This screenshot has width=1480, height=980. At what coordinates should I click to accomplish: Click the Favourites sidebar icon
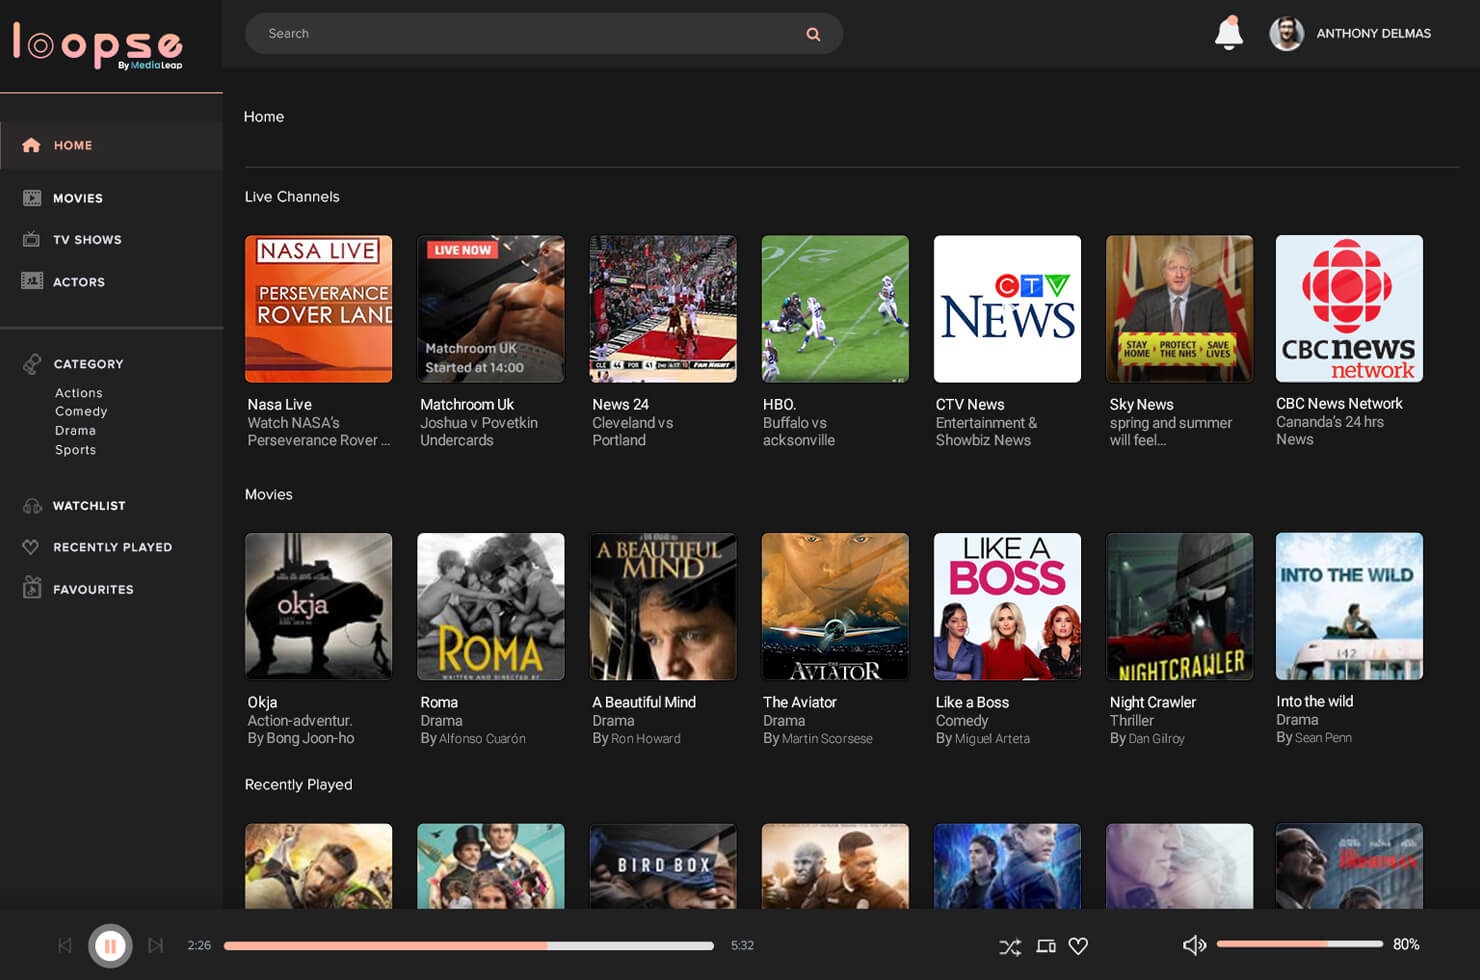(x=32, y=588)
